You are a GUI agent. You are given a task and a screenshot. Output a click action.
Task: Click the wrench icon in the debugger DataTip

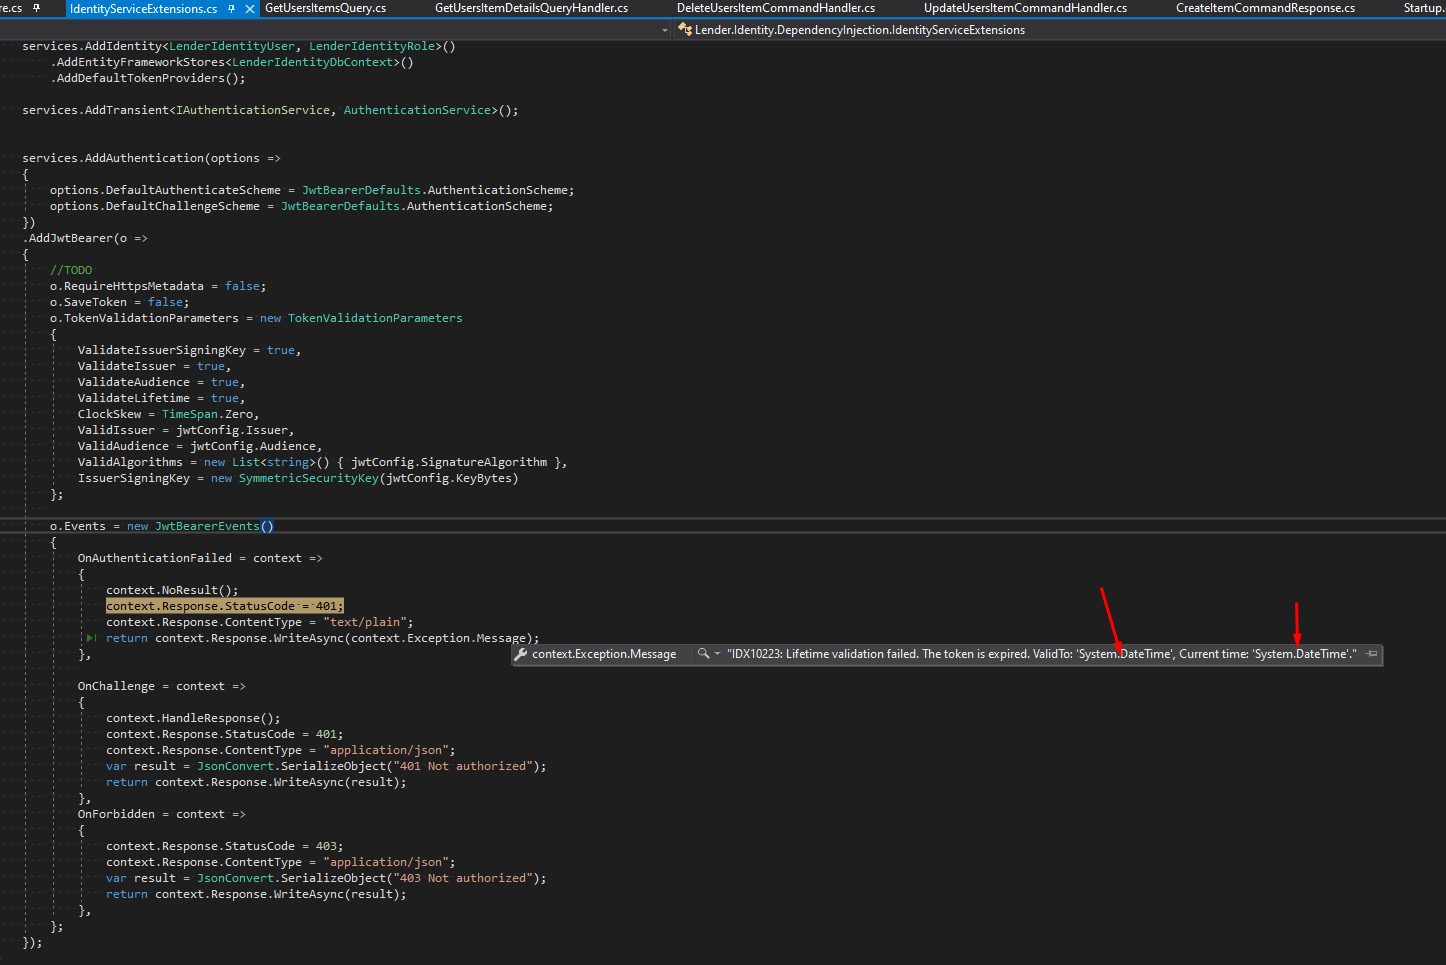519,654
